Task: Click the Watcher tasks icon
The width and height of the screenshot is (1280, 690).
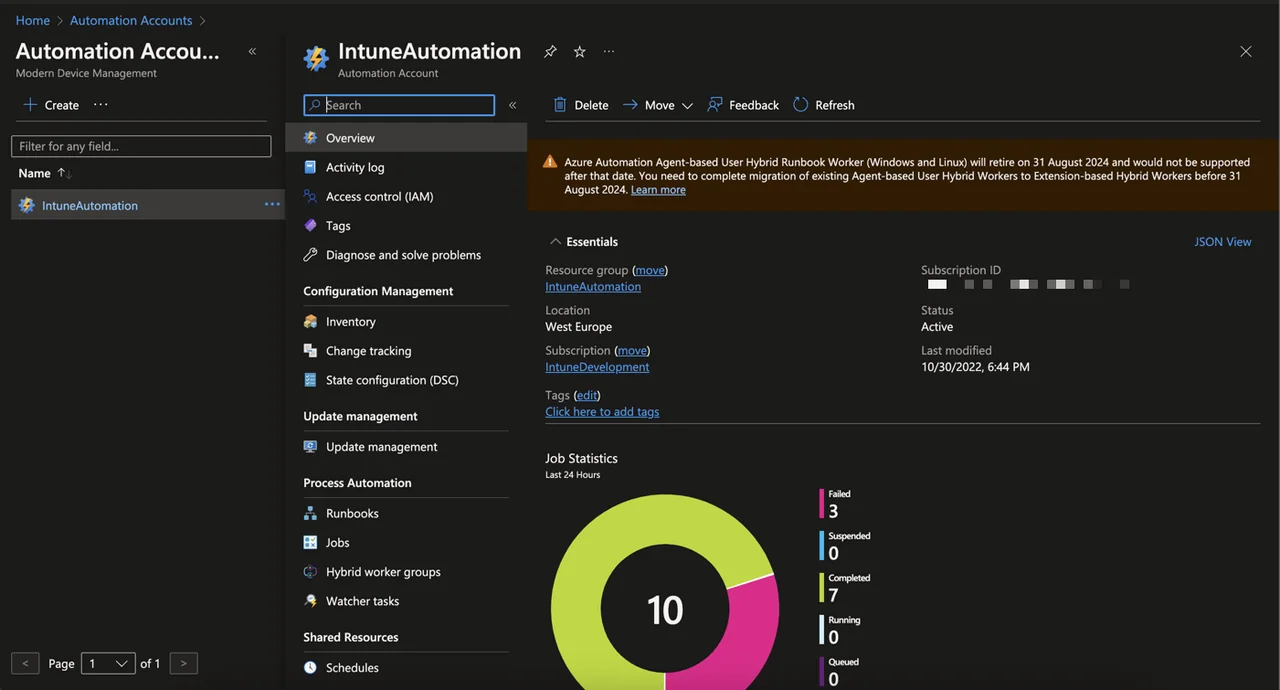Action: pos(310,601)
